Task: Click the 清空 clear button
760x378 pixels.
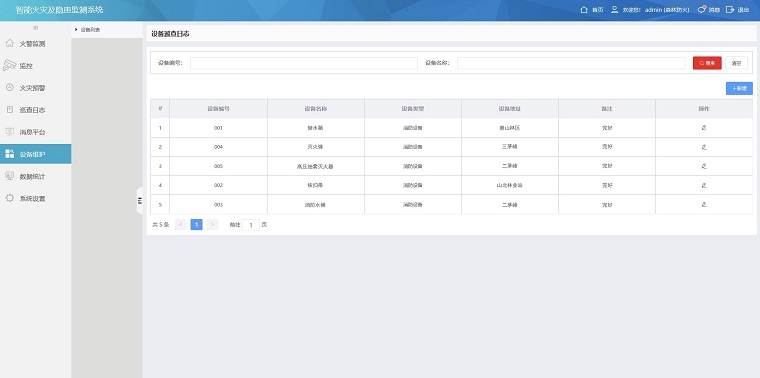Action: 736,63
